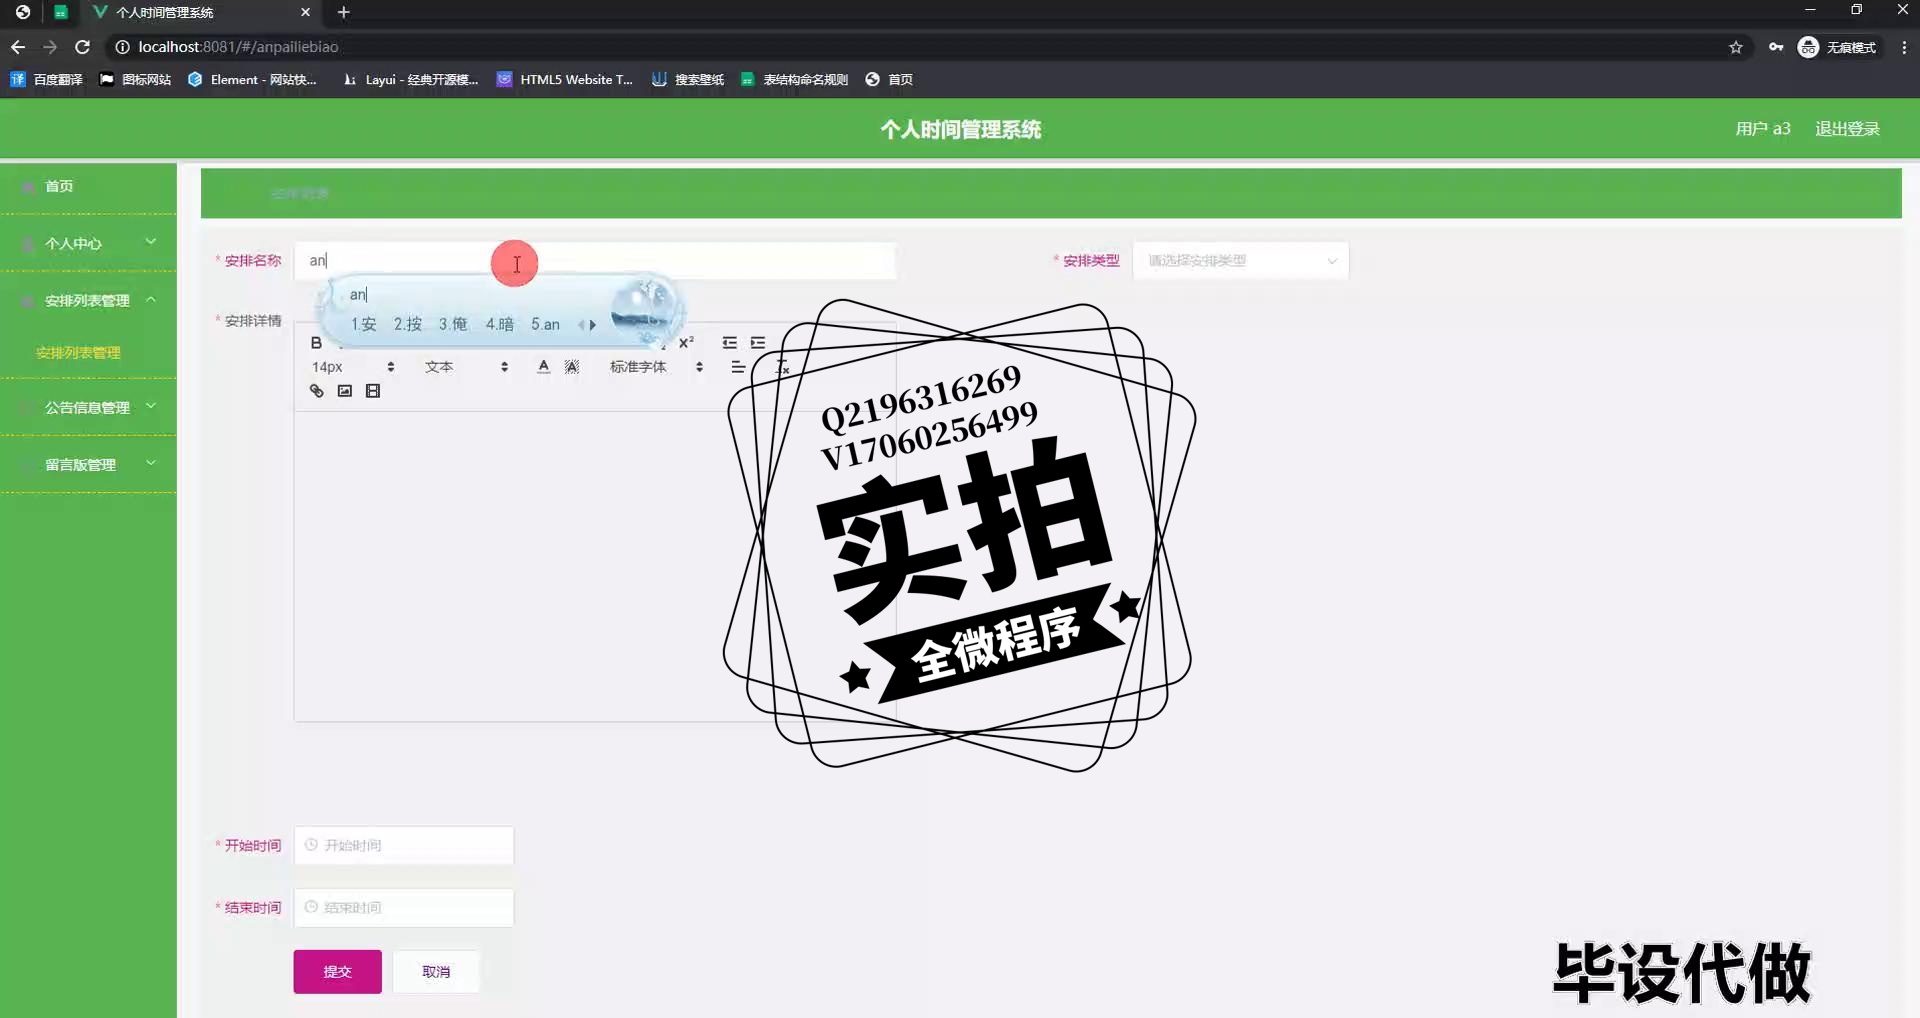
Task: Choose IME candidate 5.an
Action: (545, 324)
